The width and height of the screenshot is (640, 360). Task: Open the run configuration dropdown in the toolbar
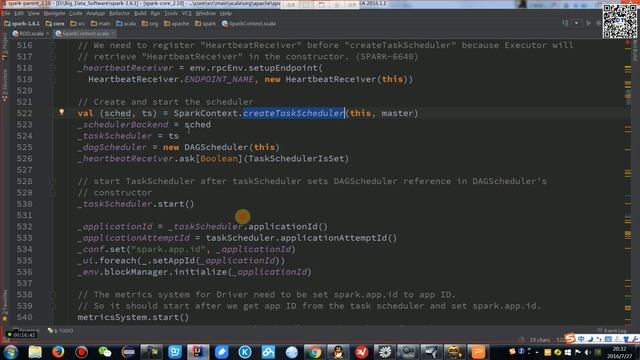coord(576,23)
